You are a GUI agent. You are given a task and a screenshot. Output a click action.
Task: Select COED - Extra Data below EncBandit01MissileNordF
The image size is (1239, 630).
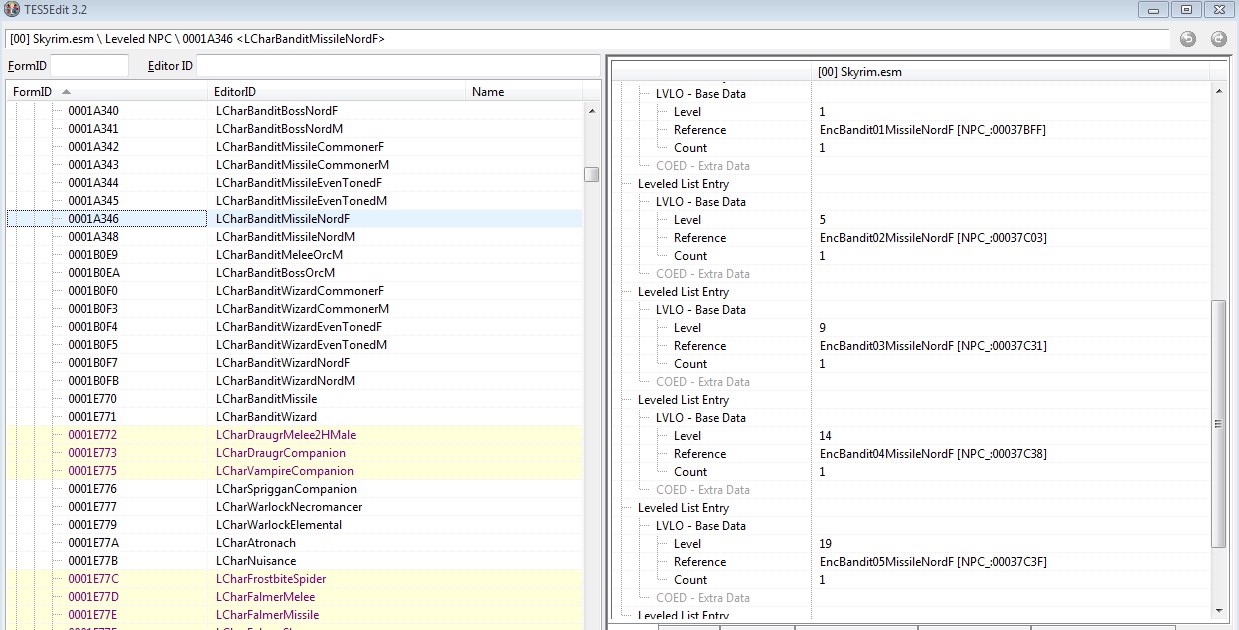703,166
